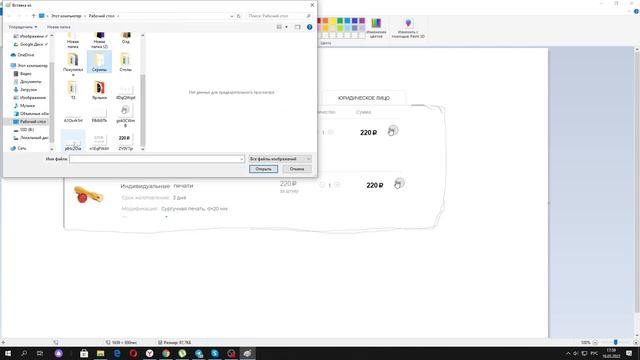Go up one folder level in dialog
The height and width of the screenshot is (360, 640).
(33, 16)
